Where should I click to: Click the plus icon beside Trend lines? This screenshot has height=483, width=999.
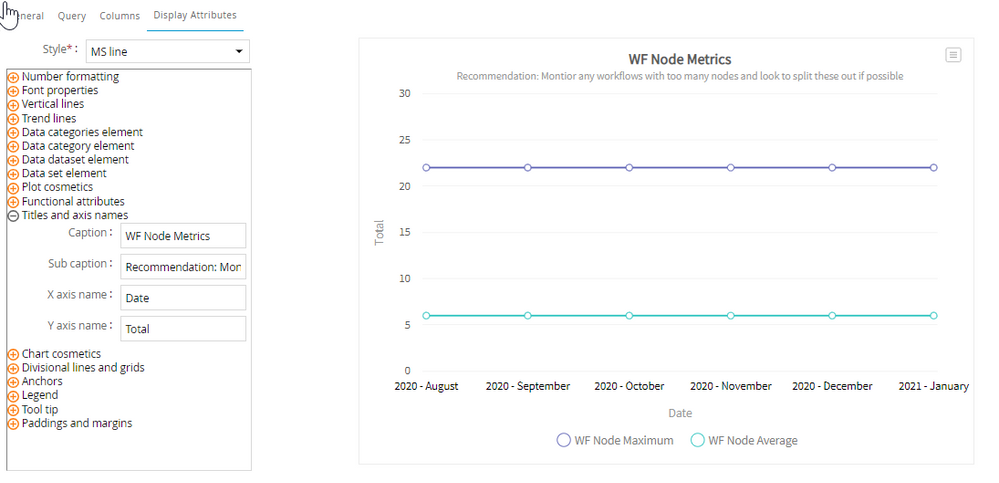point(14,119)
